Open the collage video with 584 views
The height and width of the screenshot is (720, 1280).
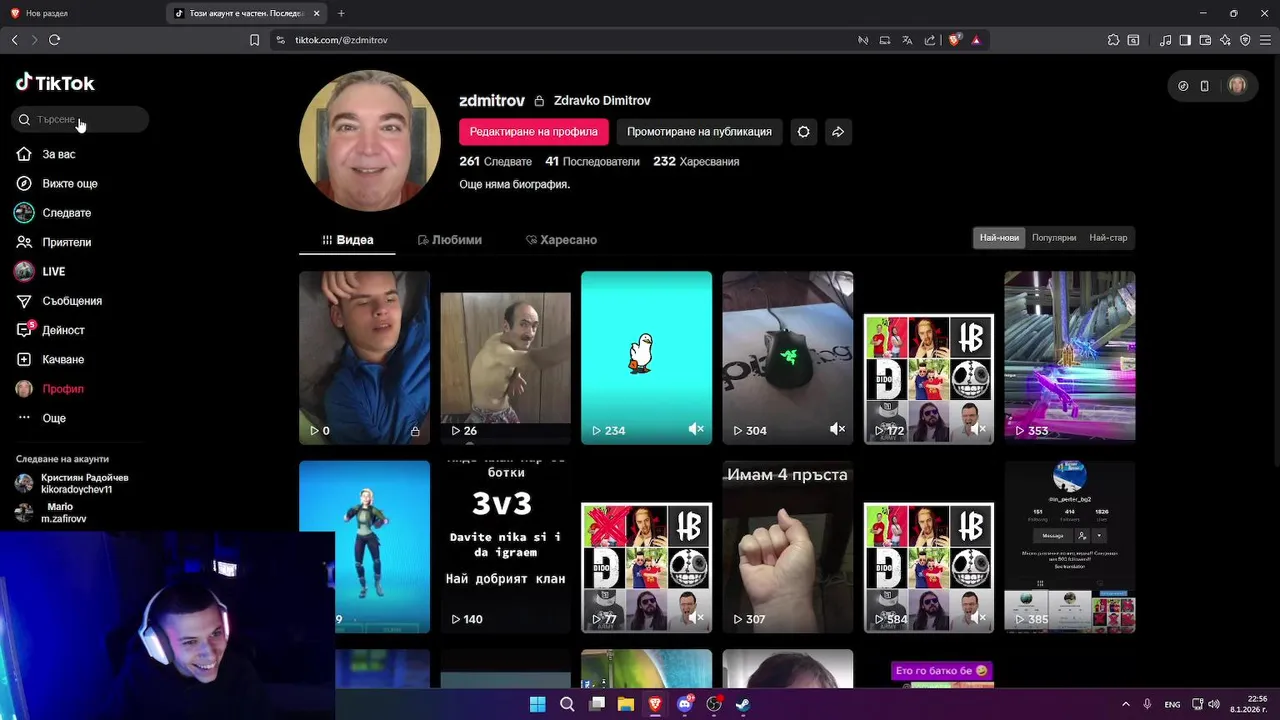point(929,547)
